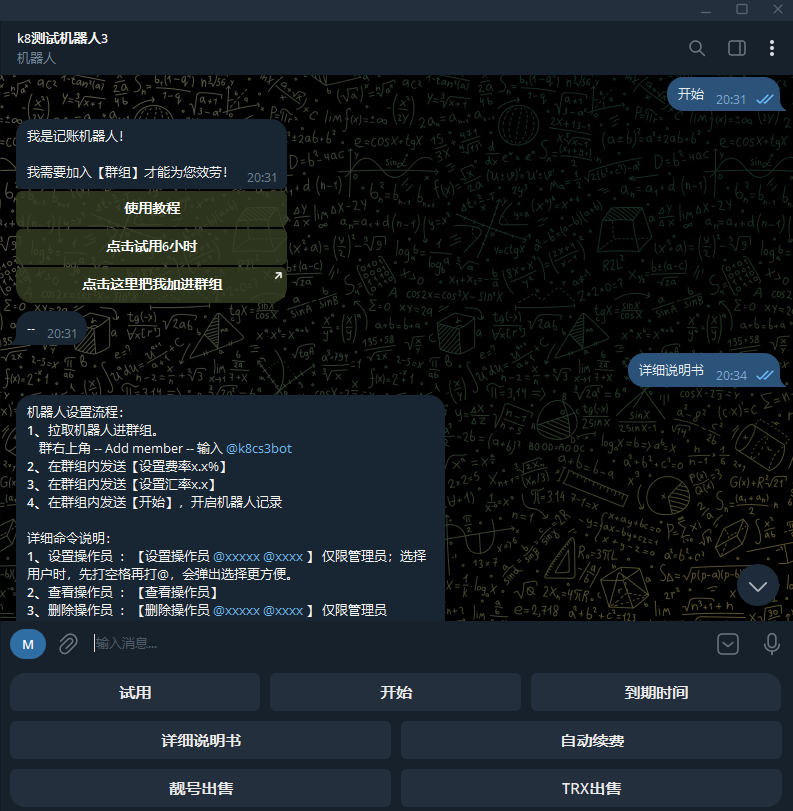
Task: Close the Telegram window
Action: 777,9
